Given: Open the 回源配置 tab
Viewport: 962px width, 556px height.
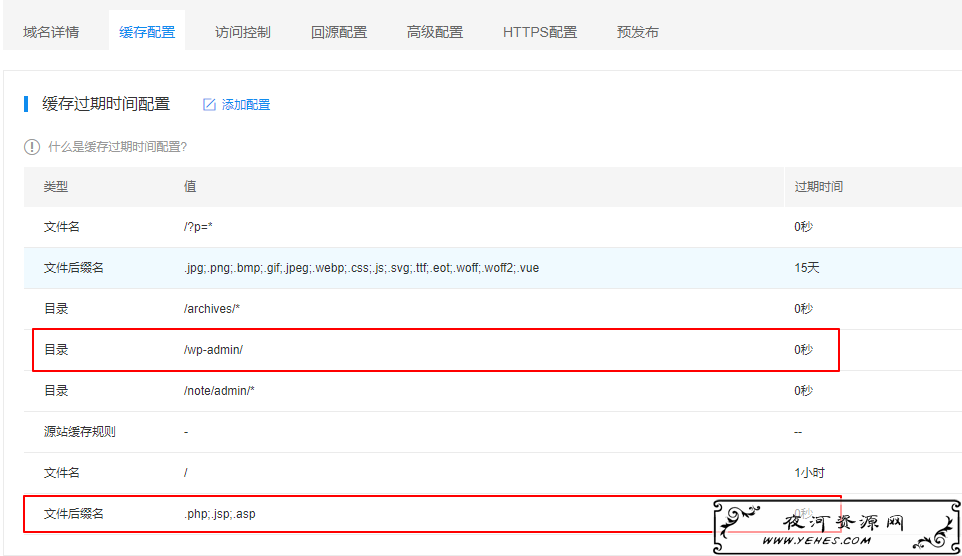Looking at the screenshot, I should tap(339, 32).
